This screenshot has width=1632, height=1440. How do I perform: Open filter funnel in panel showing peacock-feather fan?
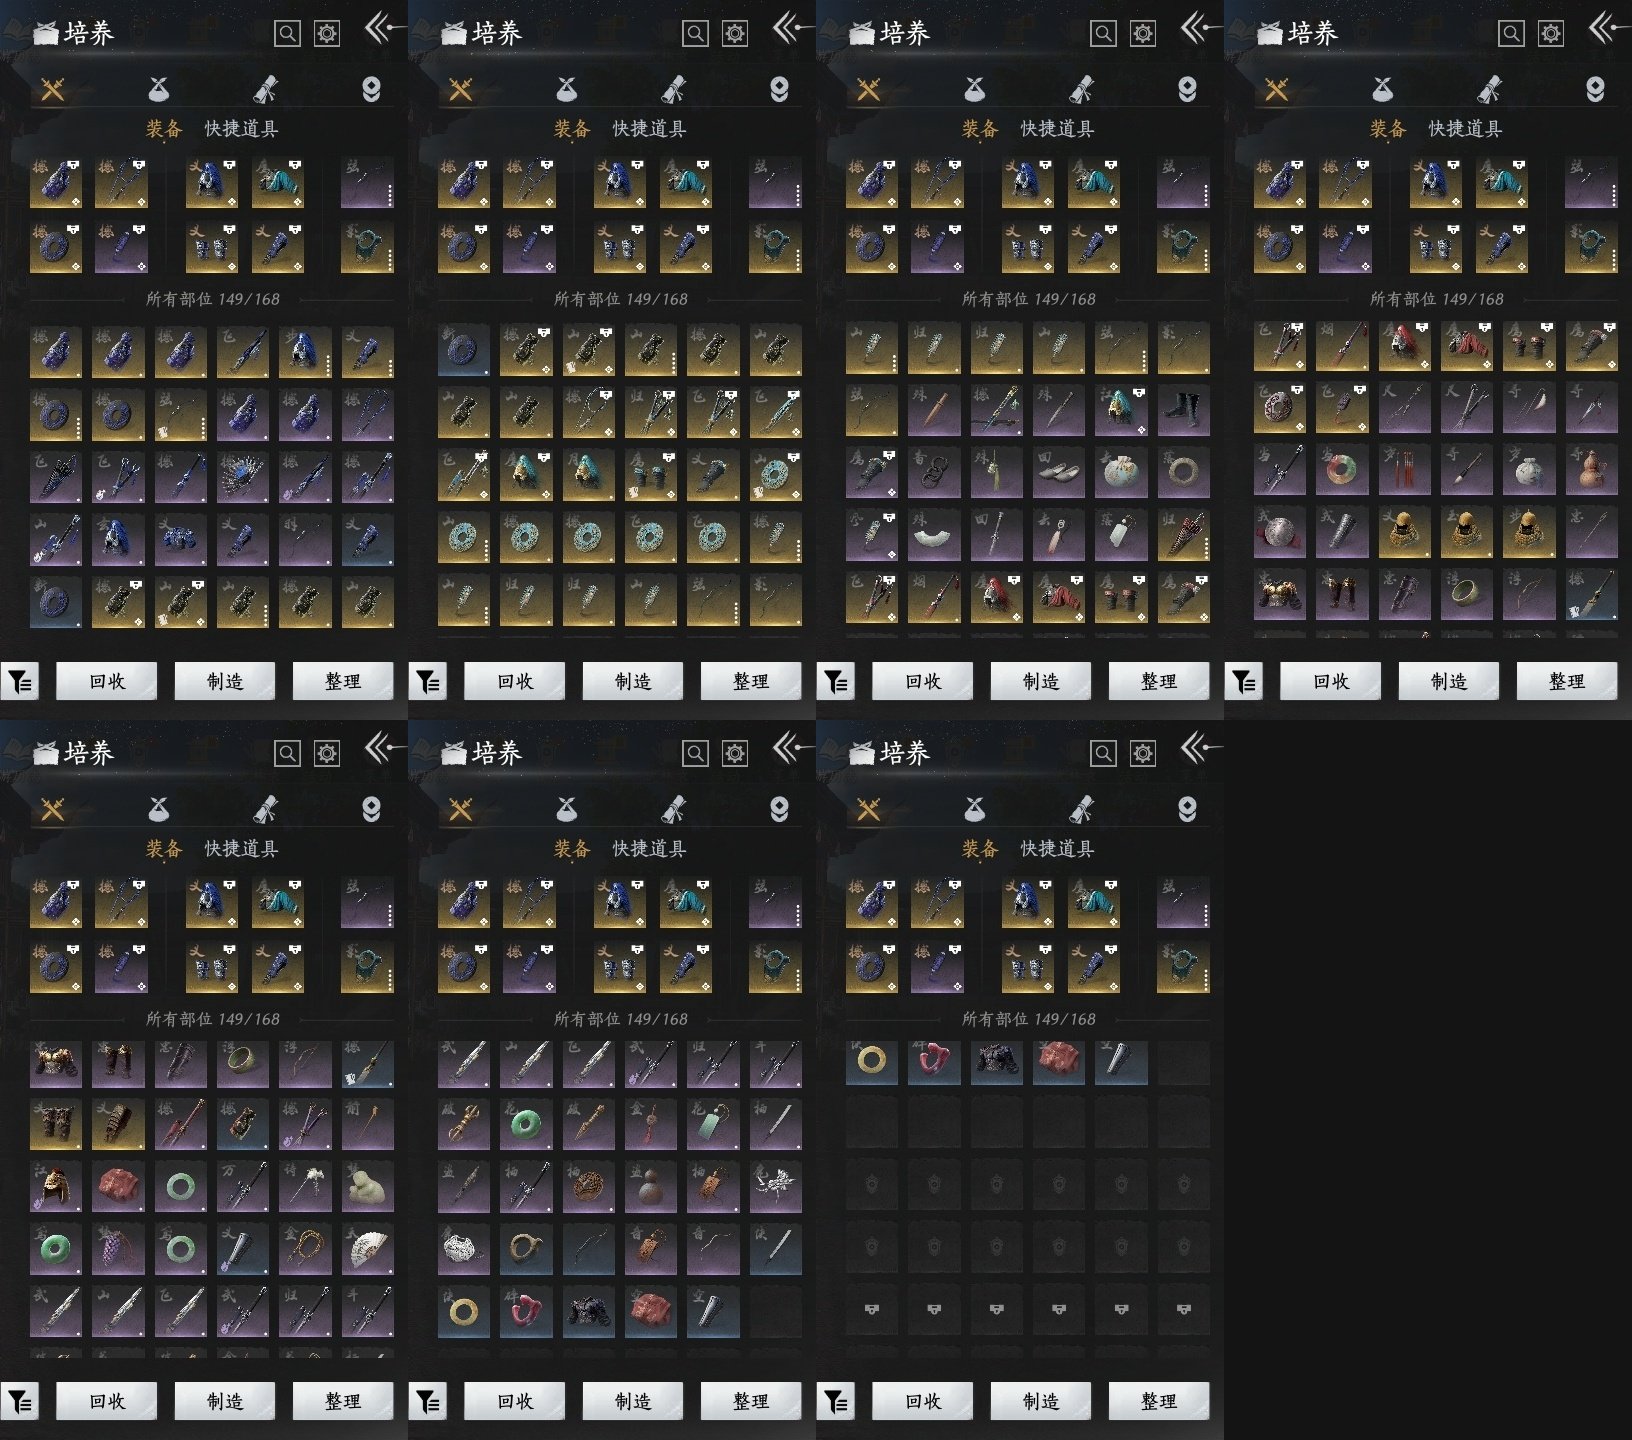point(20,682)
